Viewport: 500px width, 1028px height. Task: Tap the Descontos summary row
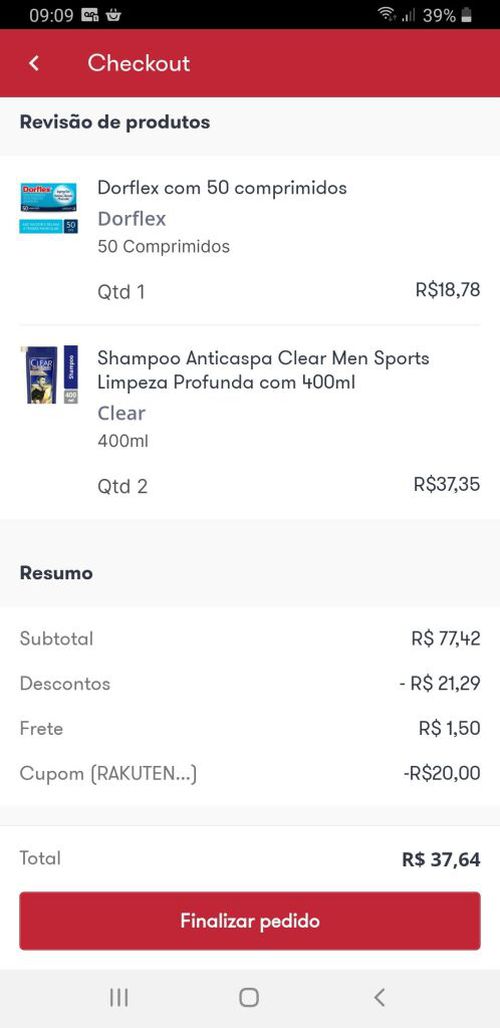click(x=250, y=684)
